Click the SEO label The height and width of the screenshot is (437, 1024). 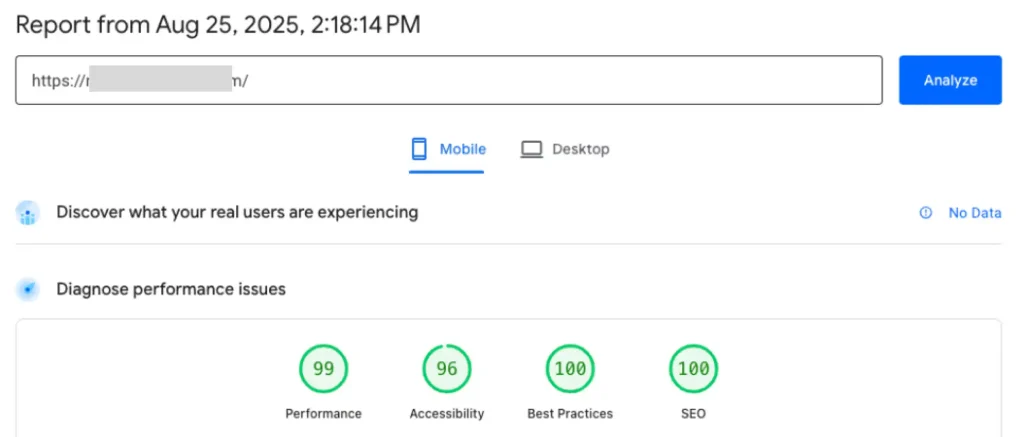pos(694,413)
